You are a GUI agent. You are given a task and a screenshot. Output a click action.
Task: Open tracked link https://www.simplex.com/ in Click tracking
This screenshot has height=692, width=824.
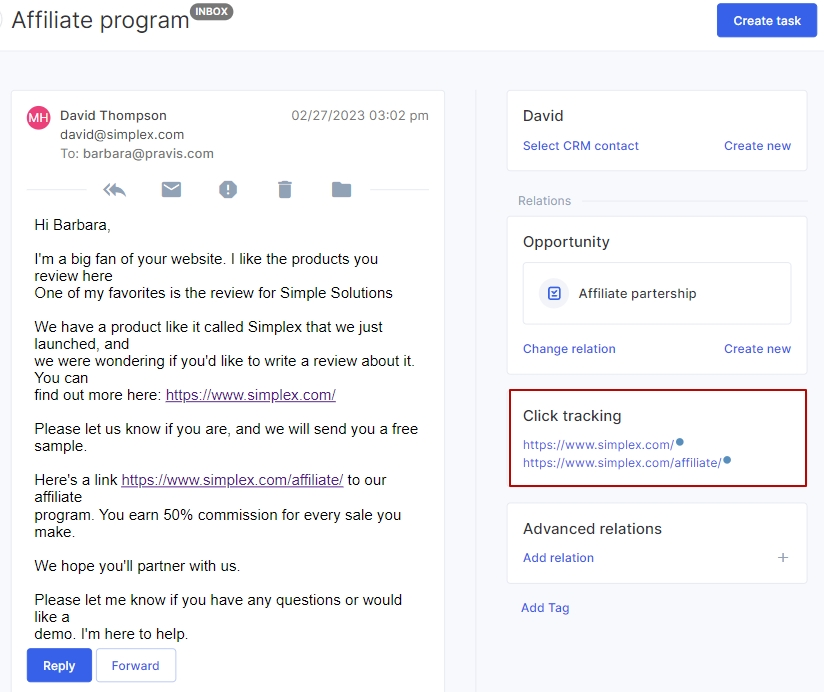[x=599, y=445]
